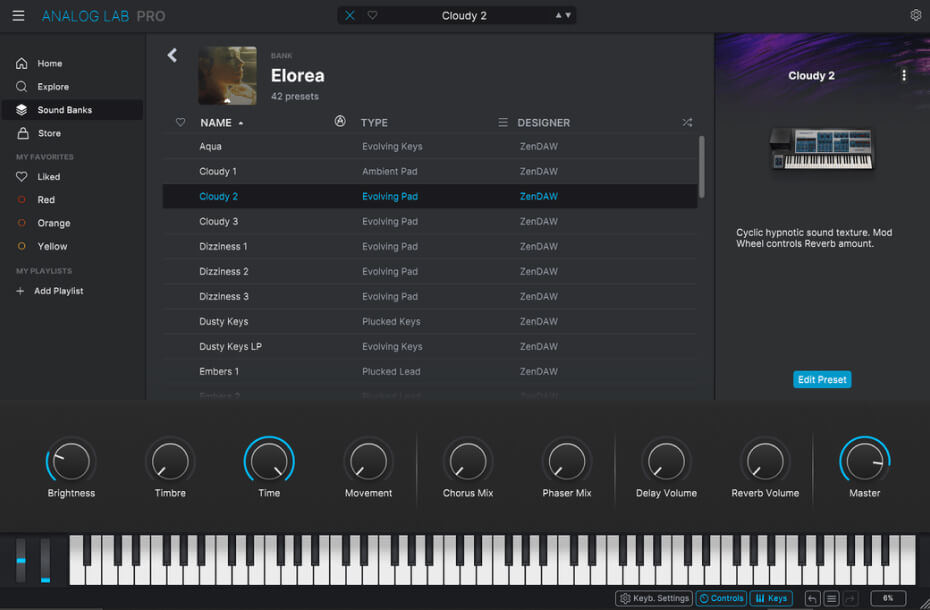Select the Cloudy 1 preset
Viewport: 930px width, 610px height.
[429, 171]
